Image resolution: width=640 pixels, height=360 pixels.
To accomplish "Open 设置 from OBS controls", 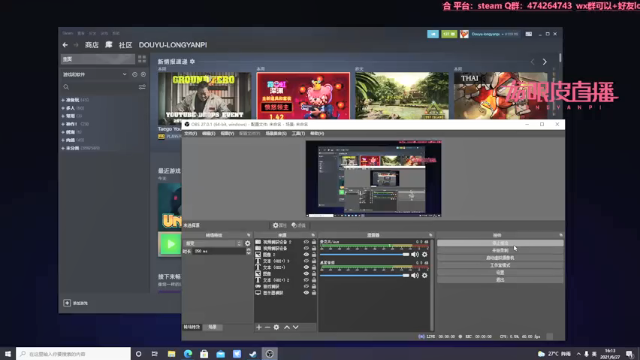I will click(500, 272).
